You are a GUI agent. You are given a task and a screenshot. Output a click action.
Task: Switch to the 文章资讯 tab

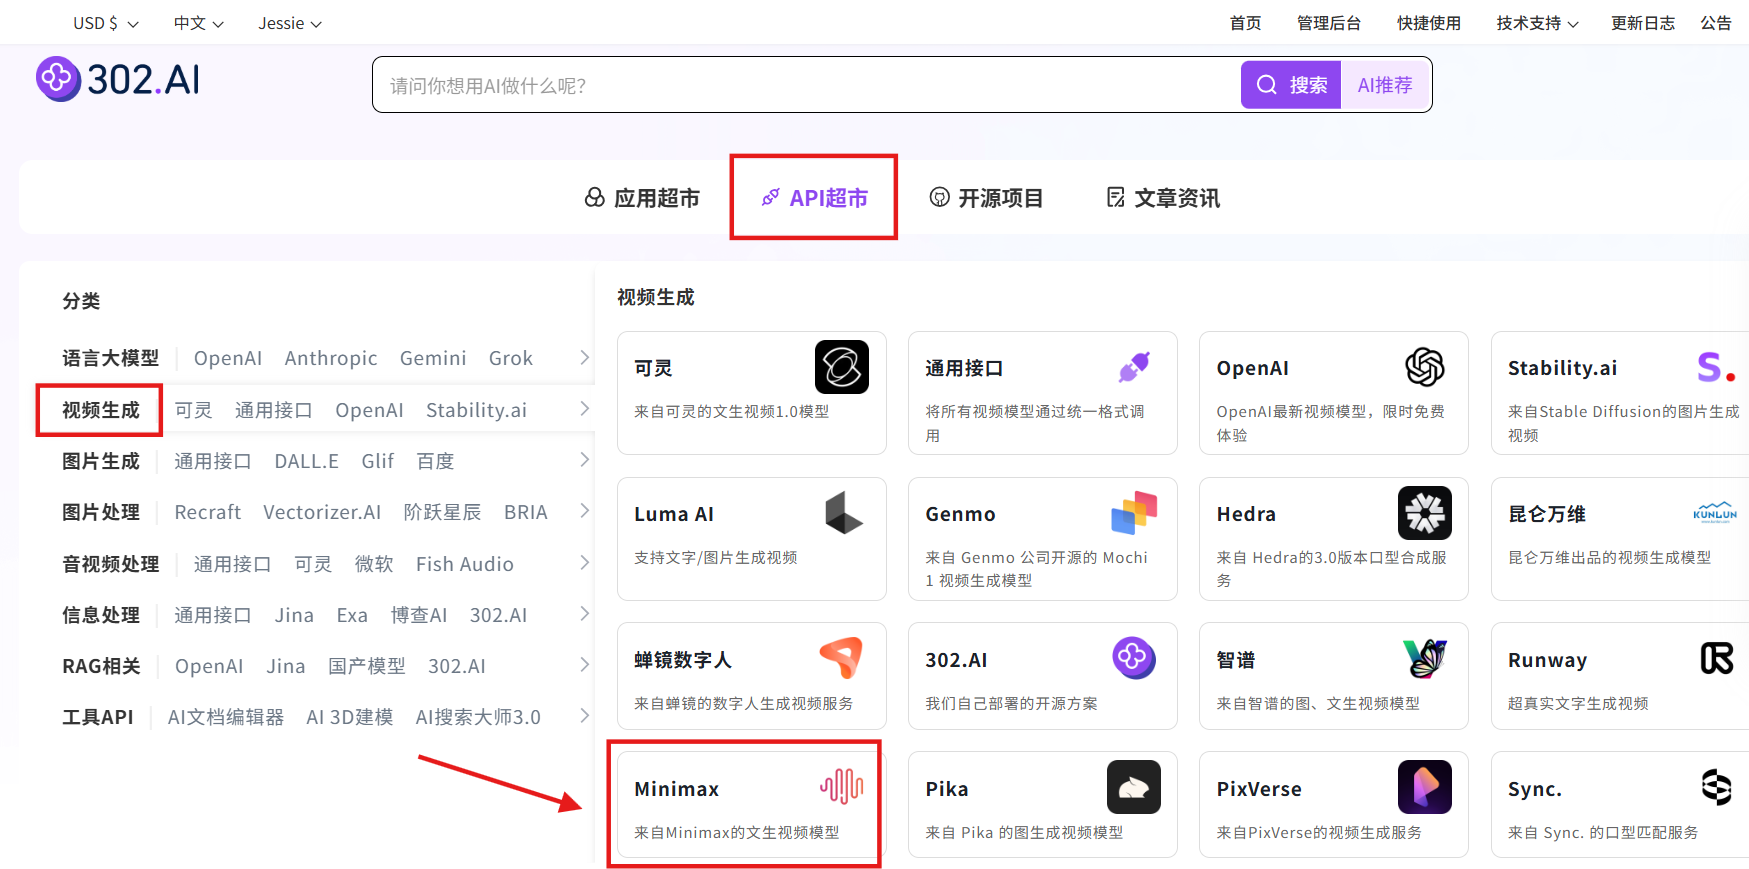coord(1163,198)
